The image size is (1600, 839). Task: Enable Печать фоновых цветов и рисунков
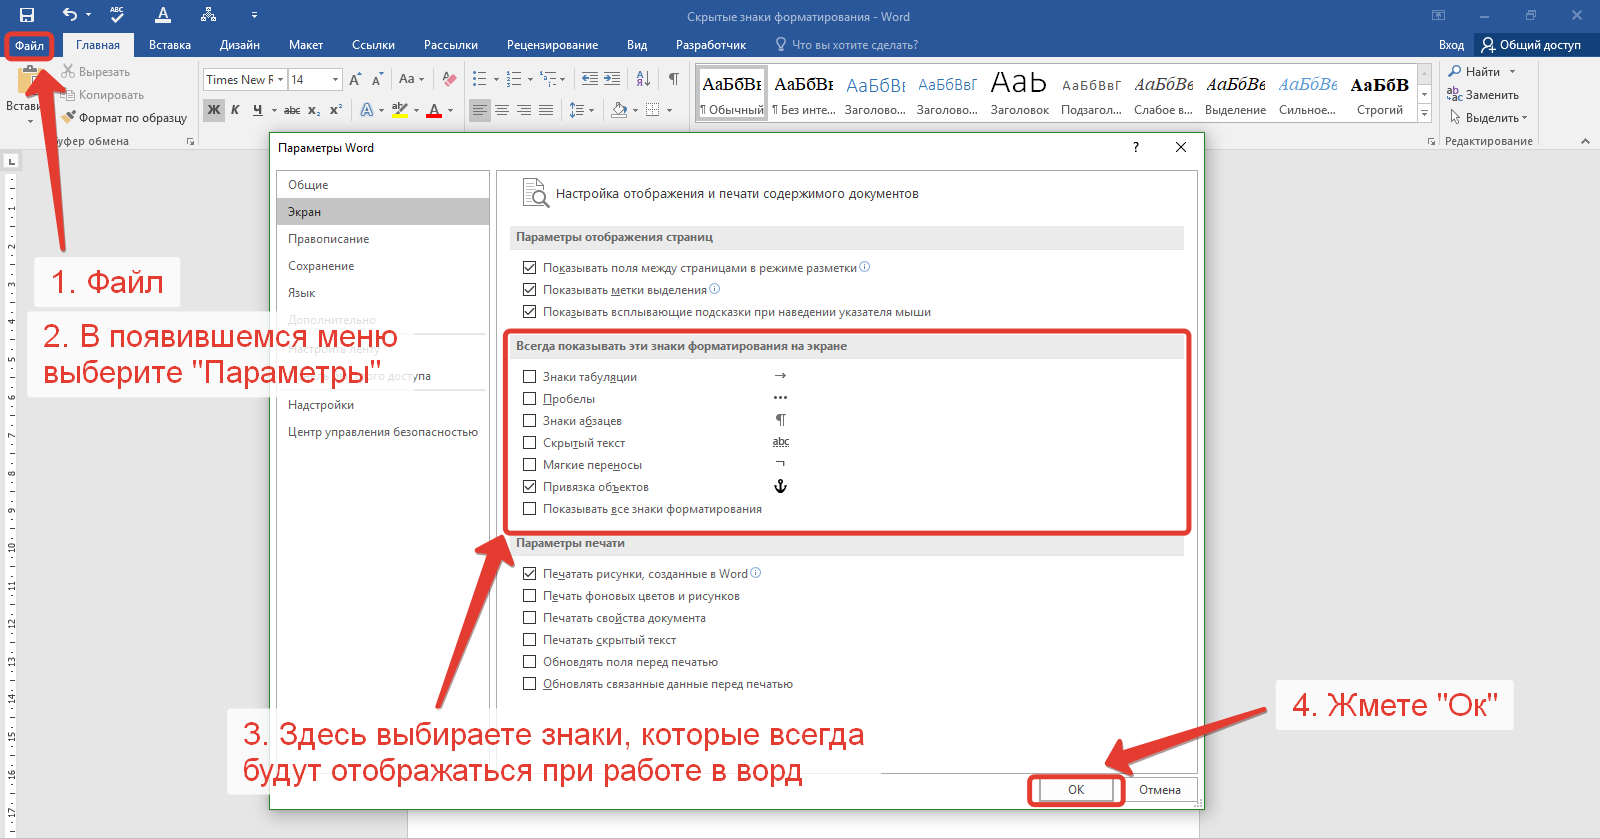tap(530, 596)
